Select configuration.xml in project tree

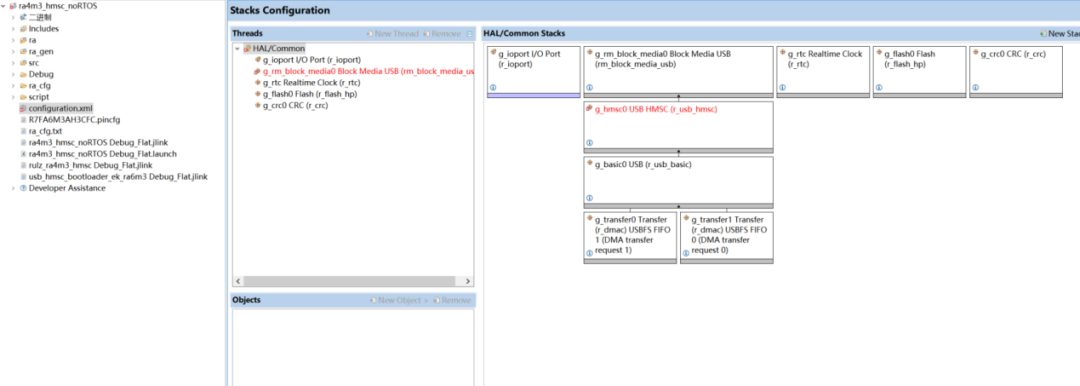[x=60, y=108]
